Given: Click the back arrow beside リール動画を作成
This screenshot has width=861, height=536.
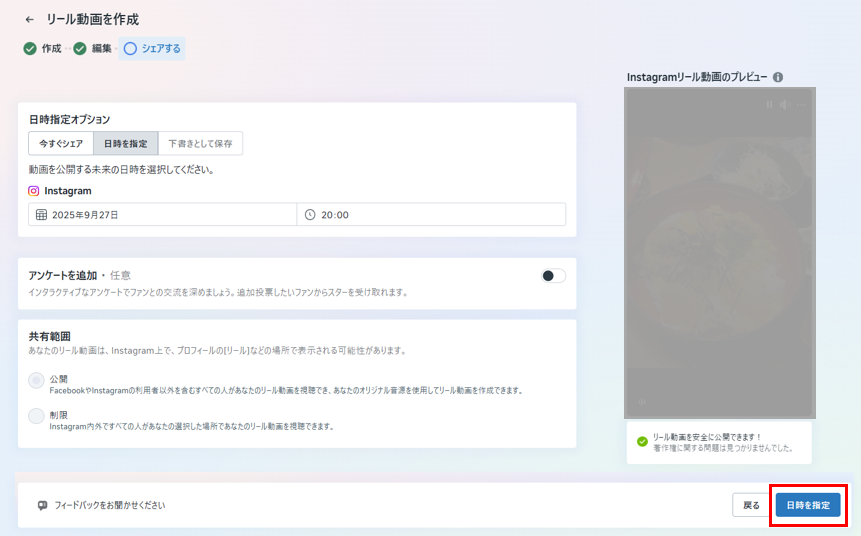Looking at the screenshot, I should tap(29, 19).
